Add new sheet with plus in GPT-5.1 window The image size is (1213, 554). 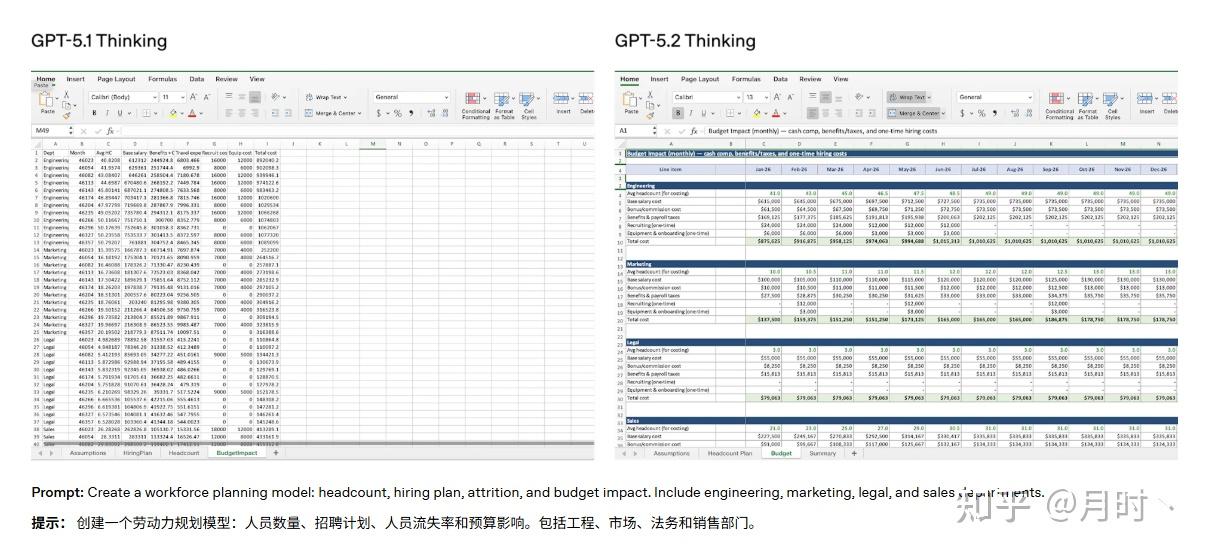[276, 453]
